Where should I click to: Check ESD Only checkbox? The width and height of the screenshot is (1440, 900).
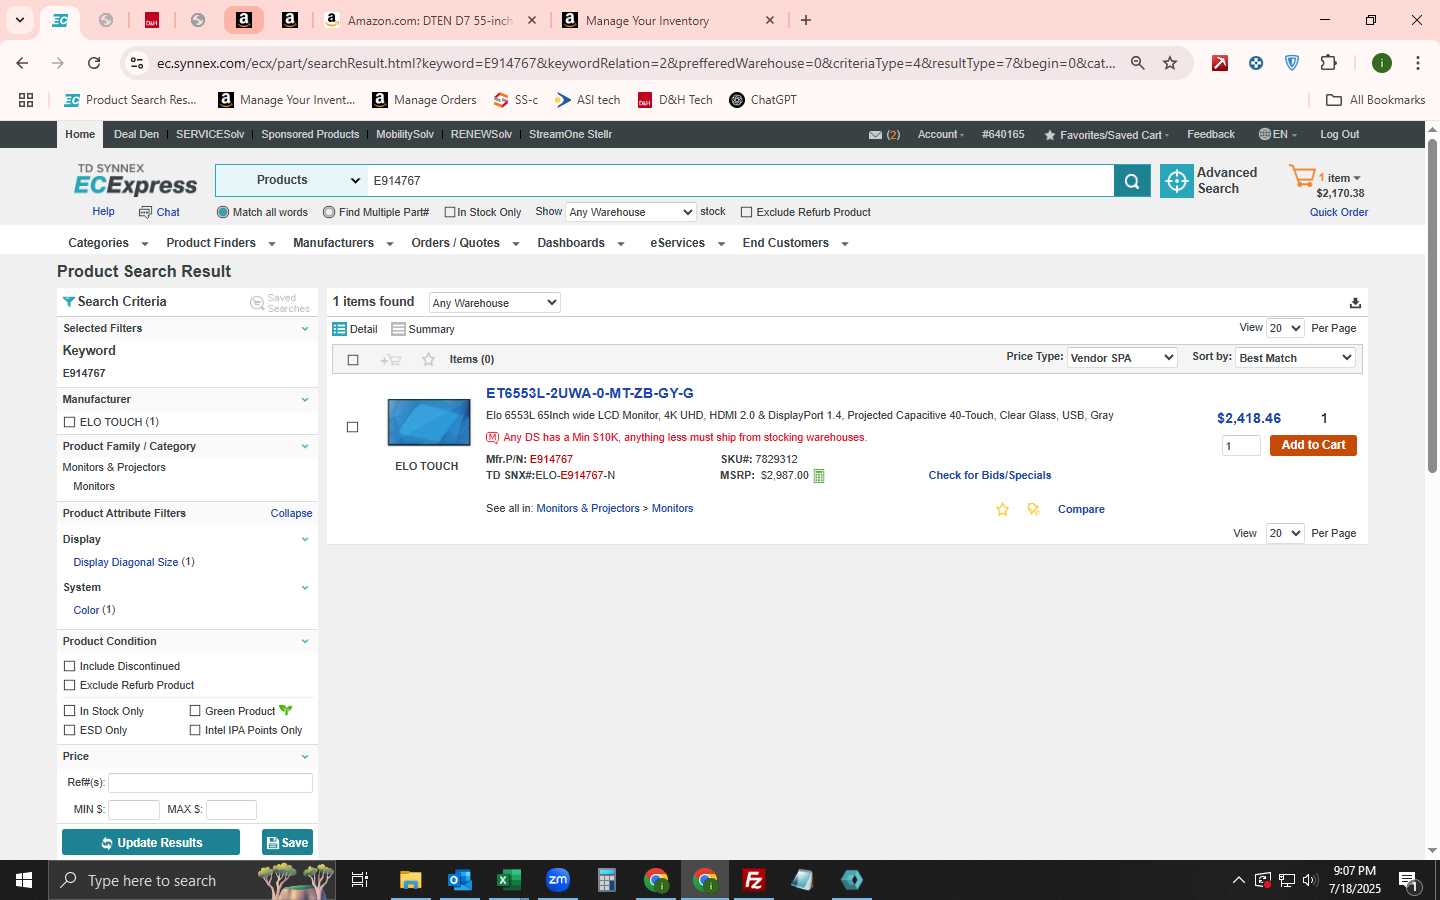[69, 730]
